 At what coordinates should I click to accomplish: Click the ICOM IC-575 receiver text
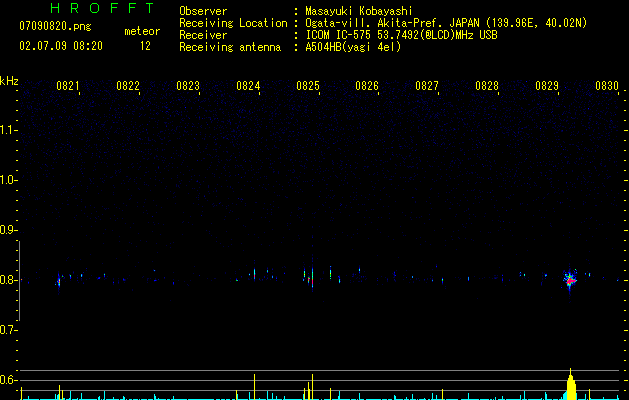click(x=401, y=35)
